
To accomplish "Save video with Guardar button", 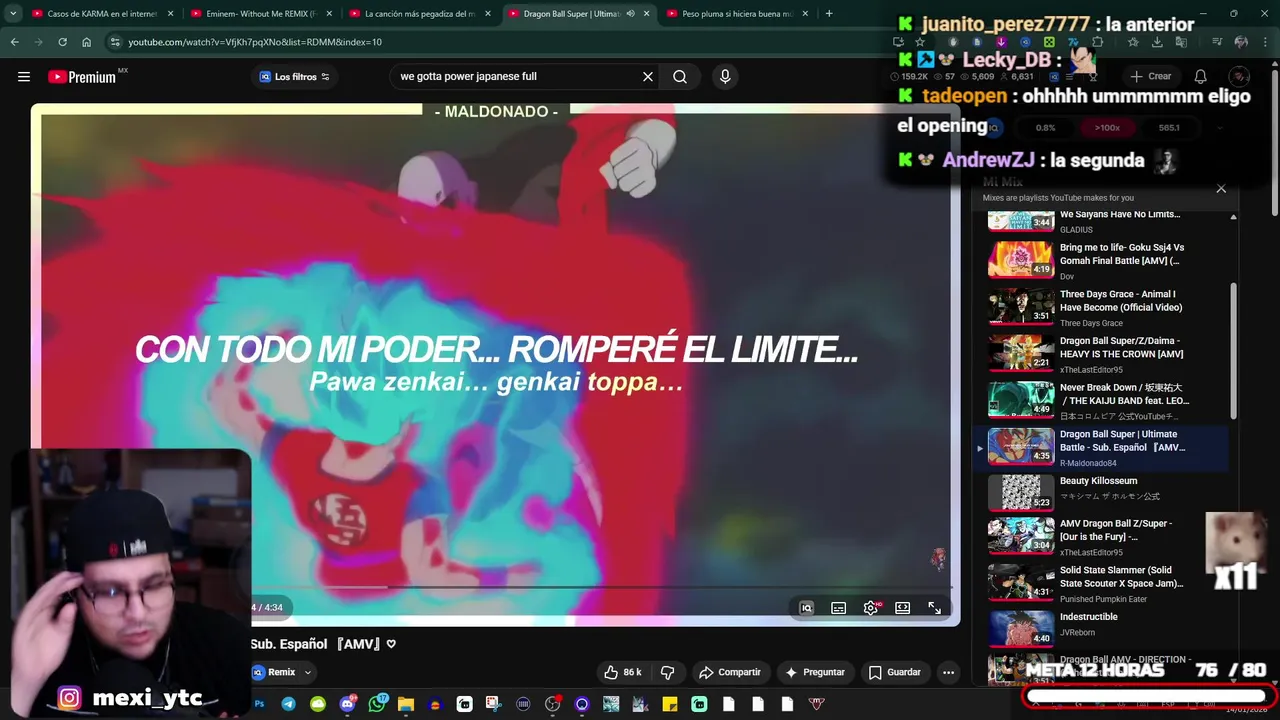I will click(x=895, y=672).
